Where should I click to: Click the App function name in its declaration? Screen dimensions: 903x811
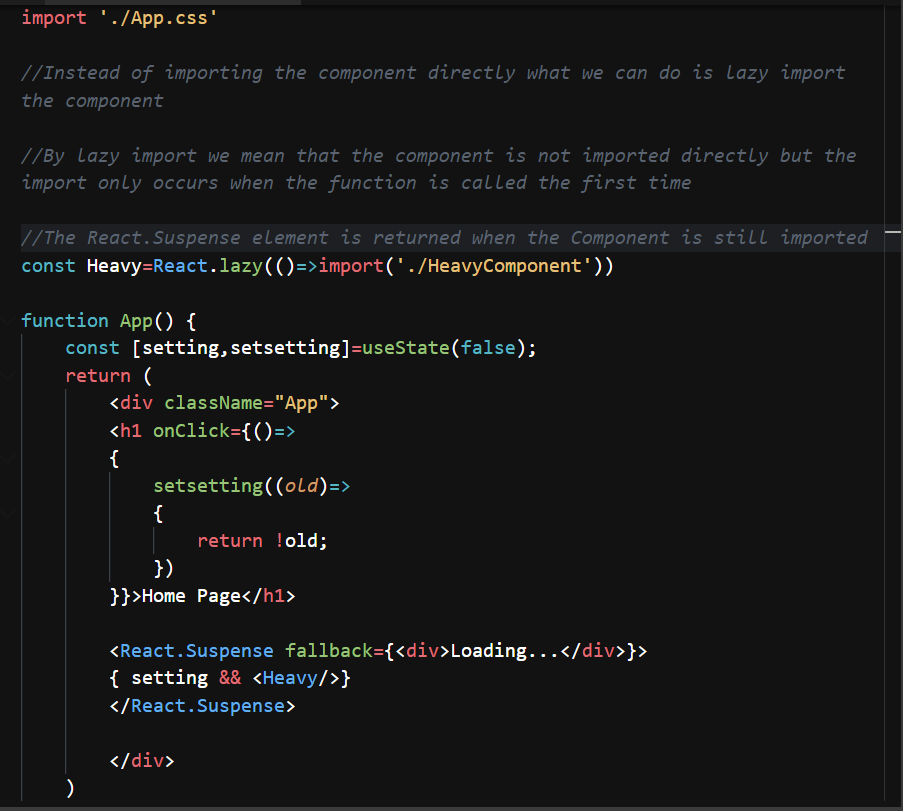pos(136,320)
